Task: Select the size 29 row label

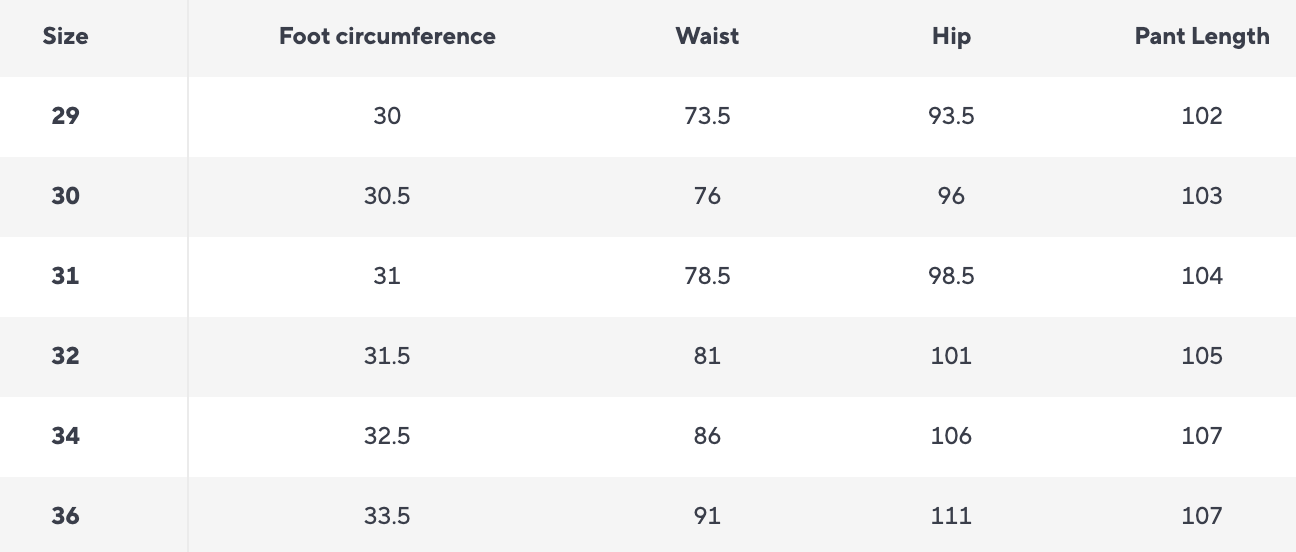Action: point(65,116)
